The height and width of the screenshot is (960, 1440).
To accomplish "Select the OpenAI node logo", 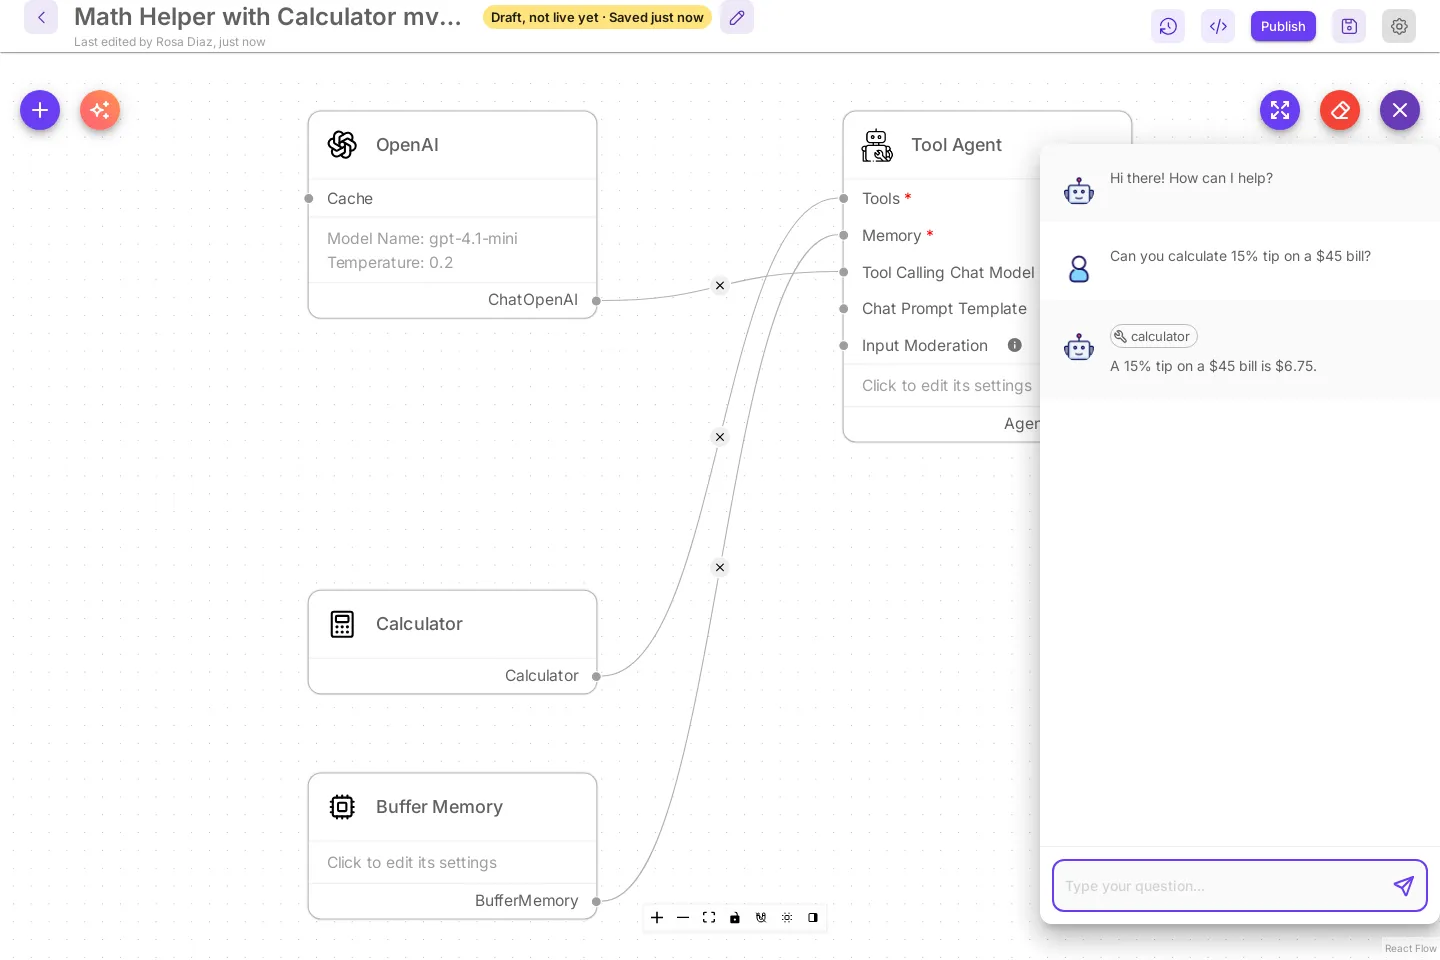I will coord(342,145).
